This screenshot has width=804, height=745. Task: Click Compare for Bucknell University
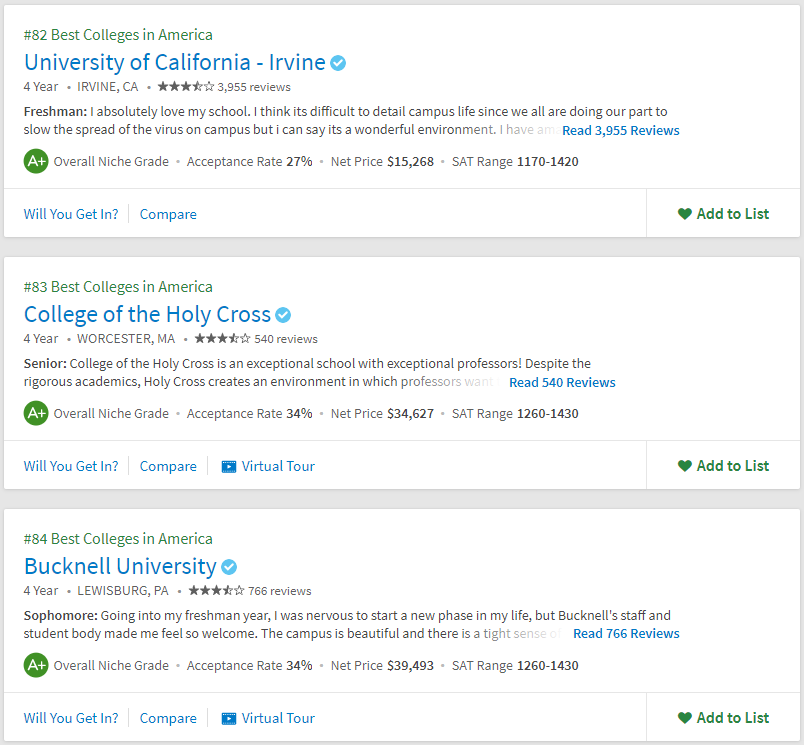[x=168, y=718]
